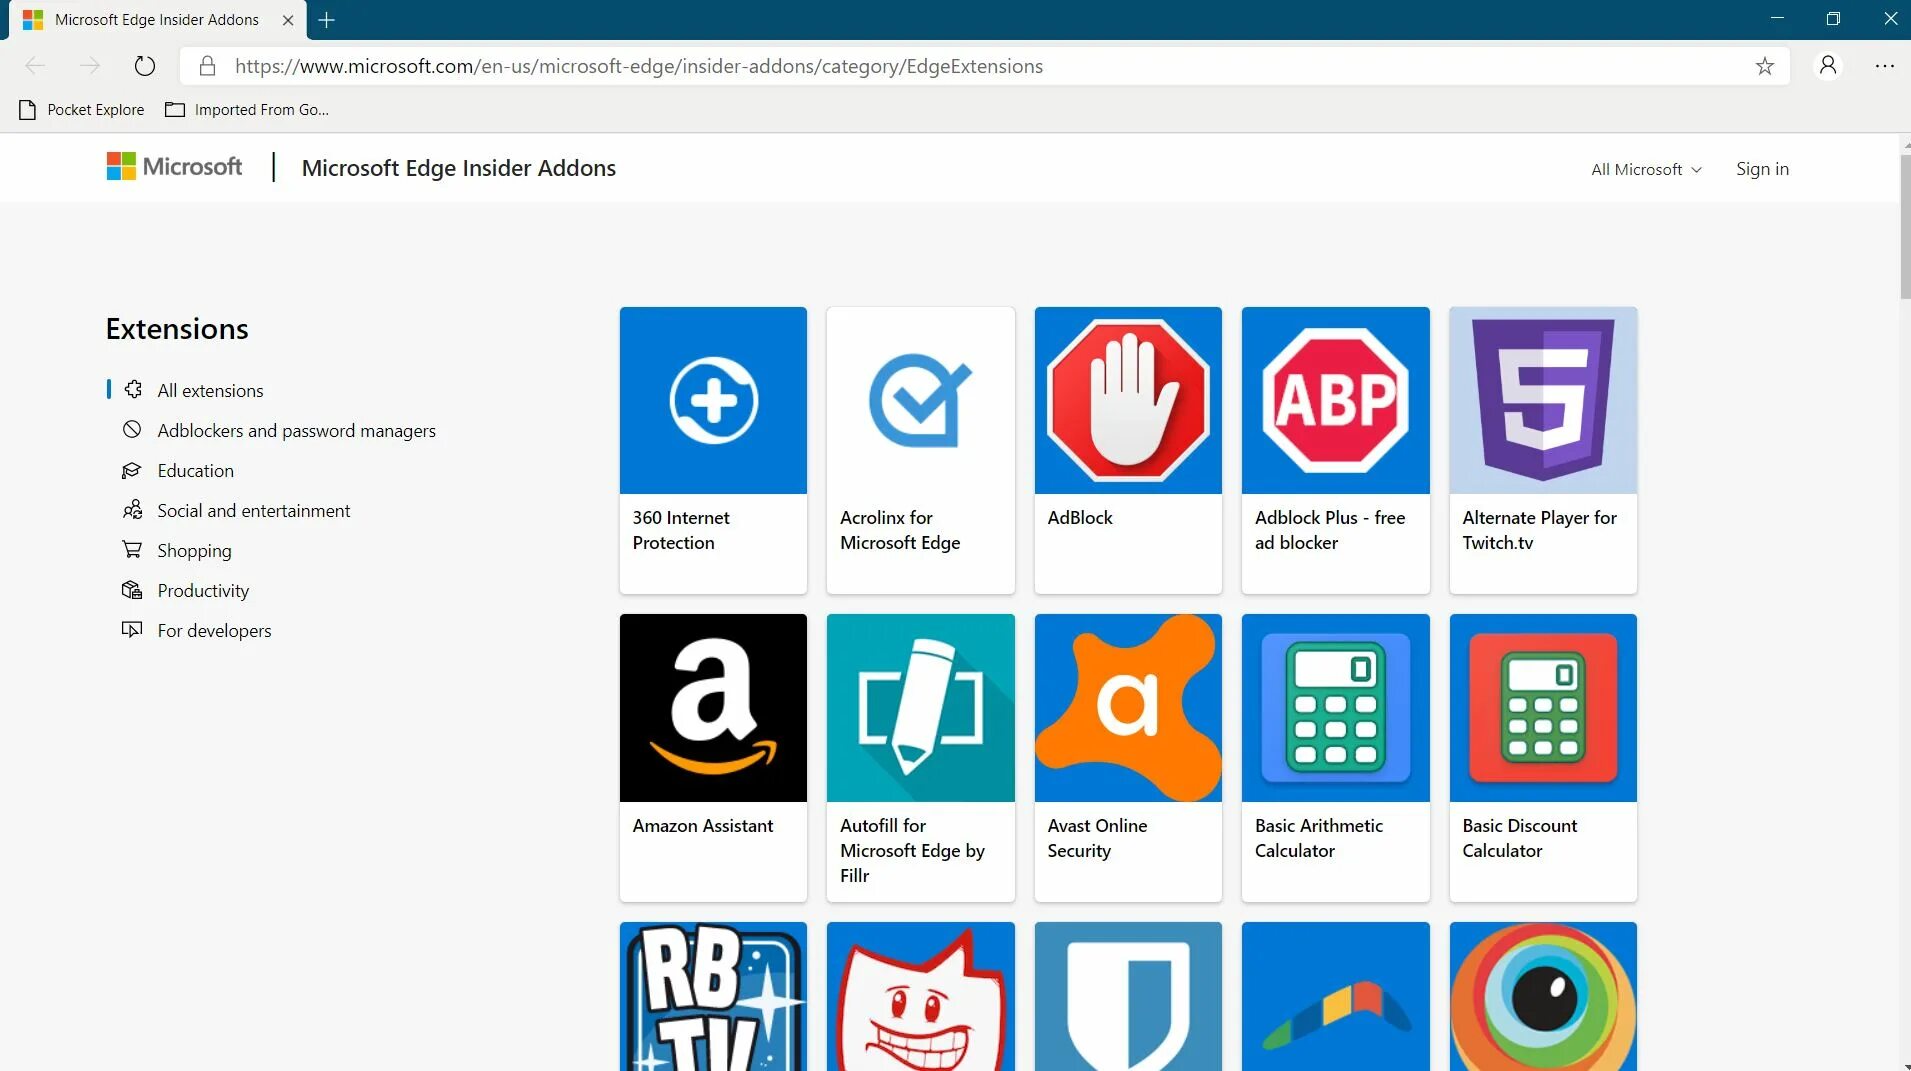The height and width of the screenshot is (1071, 1911).
Task: Reload the page with the refresh icon
Action: (x=145, y=66)
